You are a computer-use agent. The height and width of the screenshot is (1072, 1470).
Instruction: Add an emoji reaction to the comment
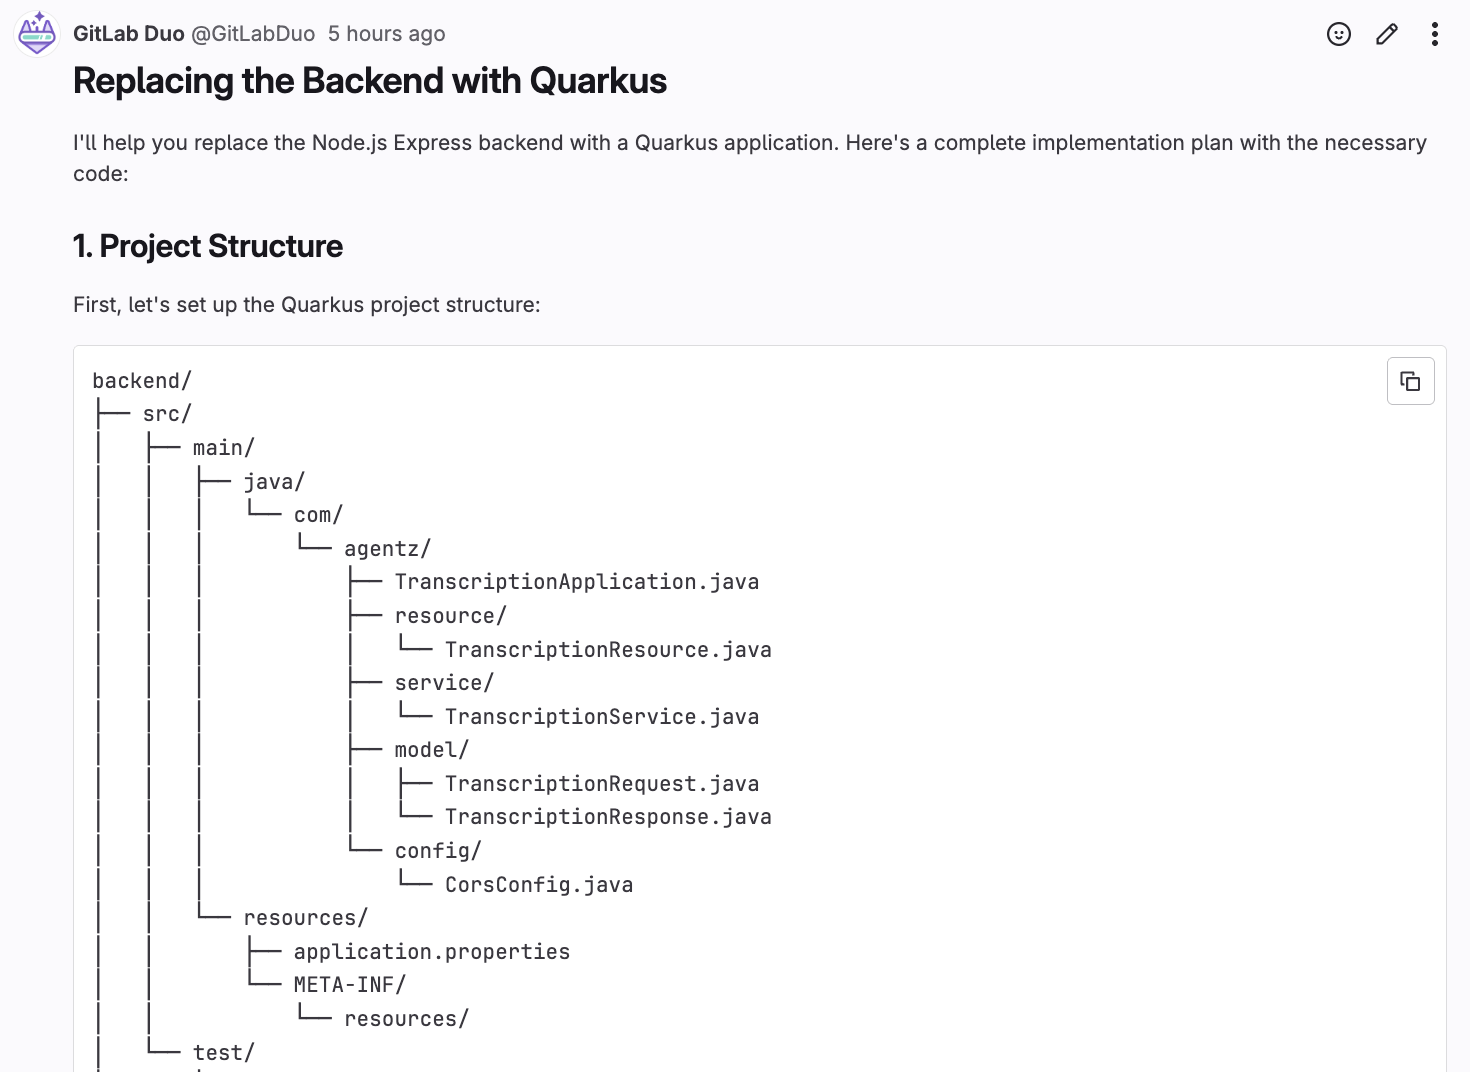(1338, 34)
